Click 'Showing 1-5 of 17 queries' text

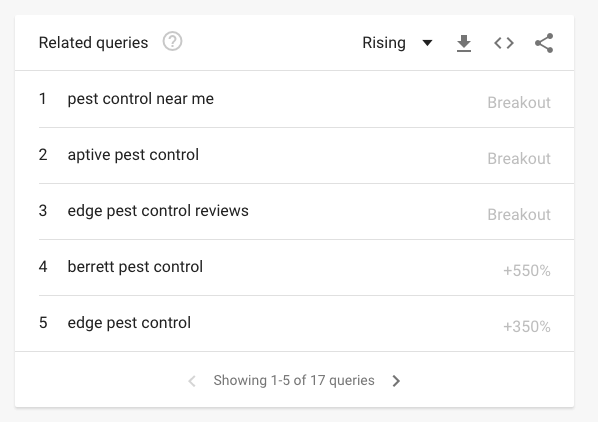click(x=294, y=380)
